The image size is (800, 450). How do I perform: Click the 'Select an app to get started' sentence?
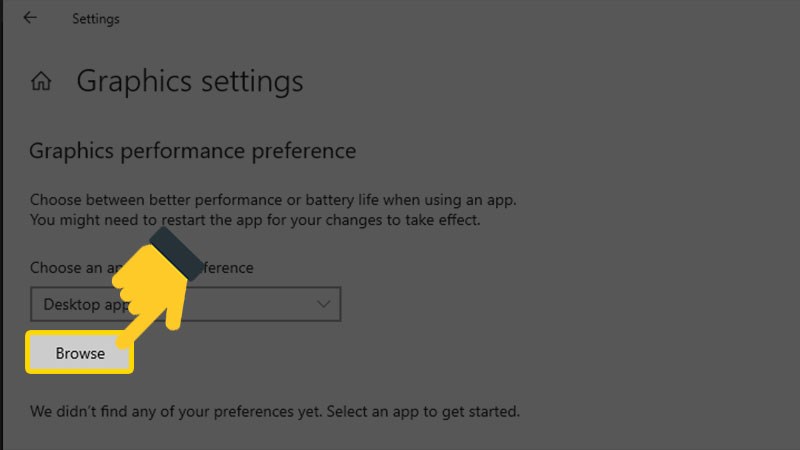coord(422,411)
